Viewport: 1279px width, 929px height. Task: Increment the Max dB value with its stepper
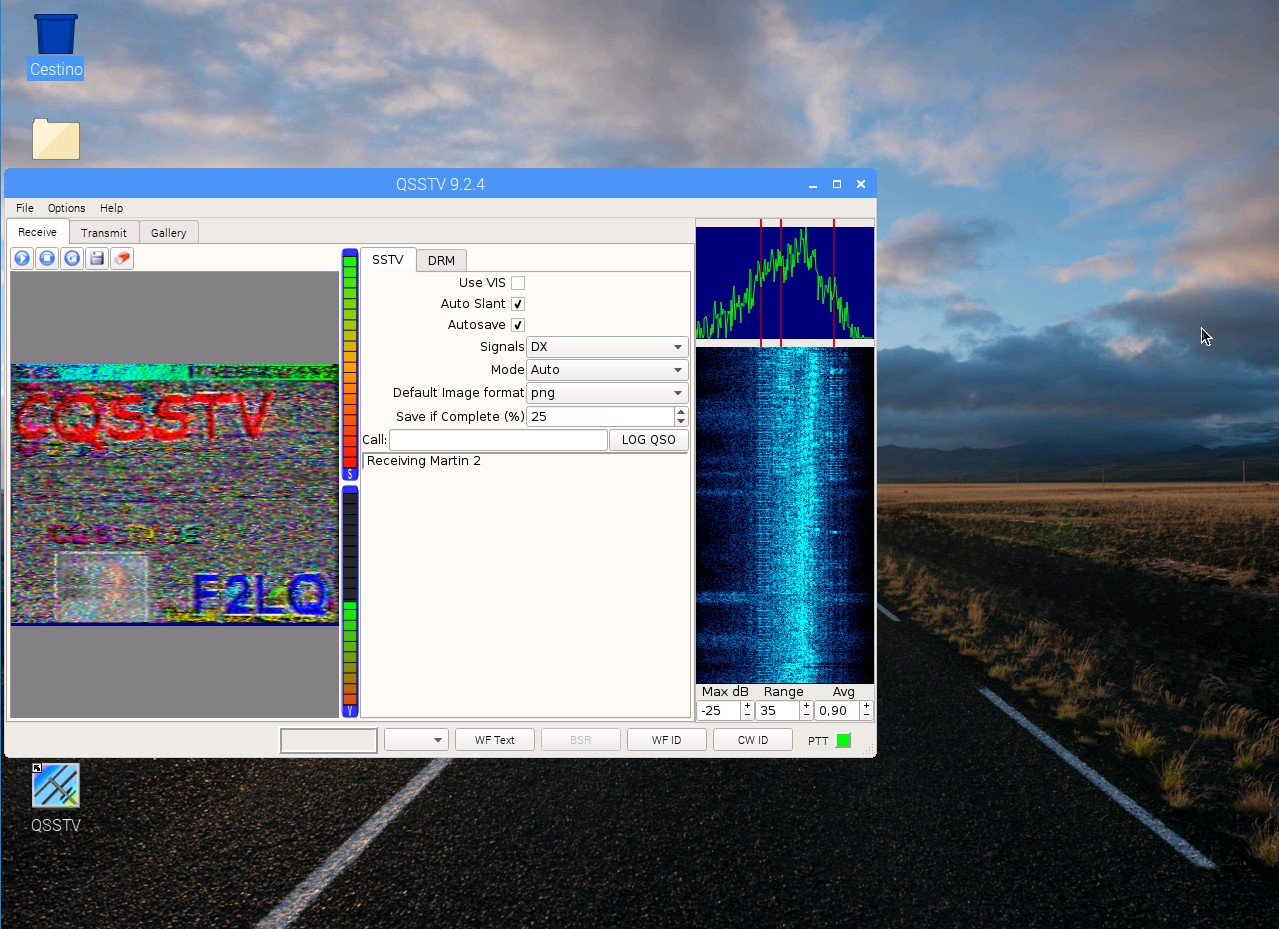pos(748,706)
